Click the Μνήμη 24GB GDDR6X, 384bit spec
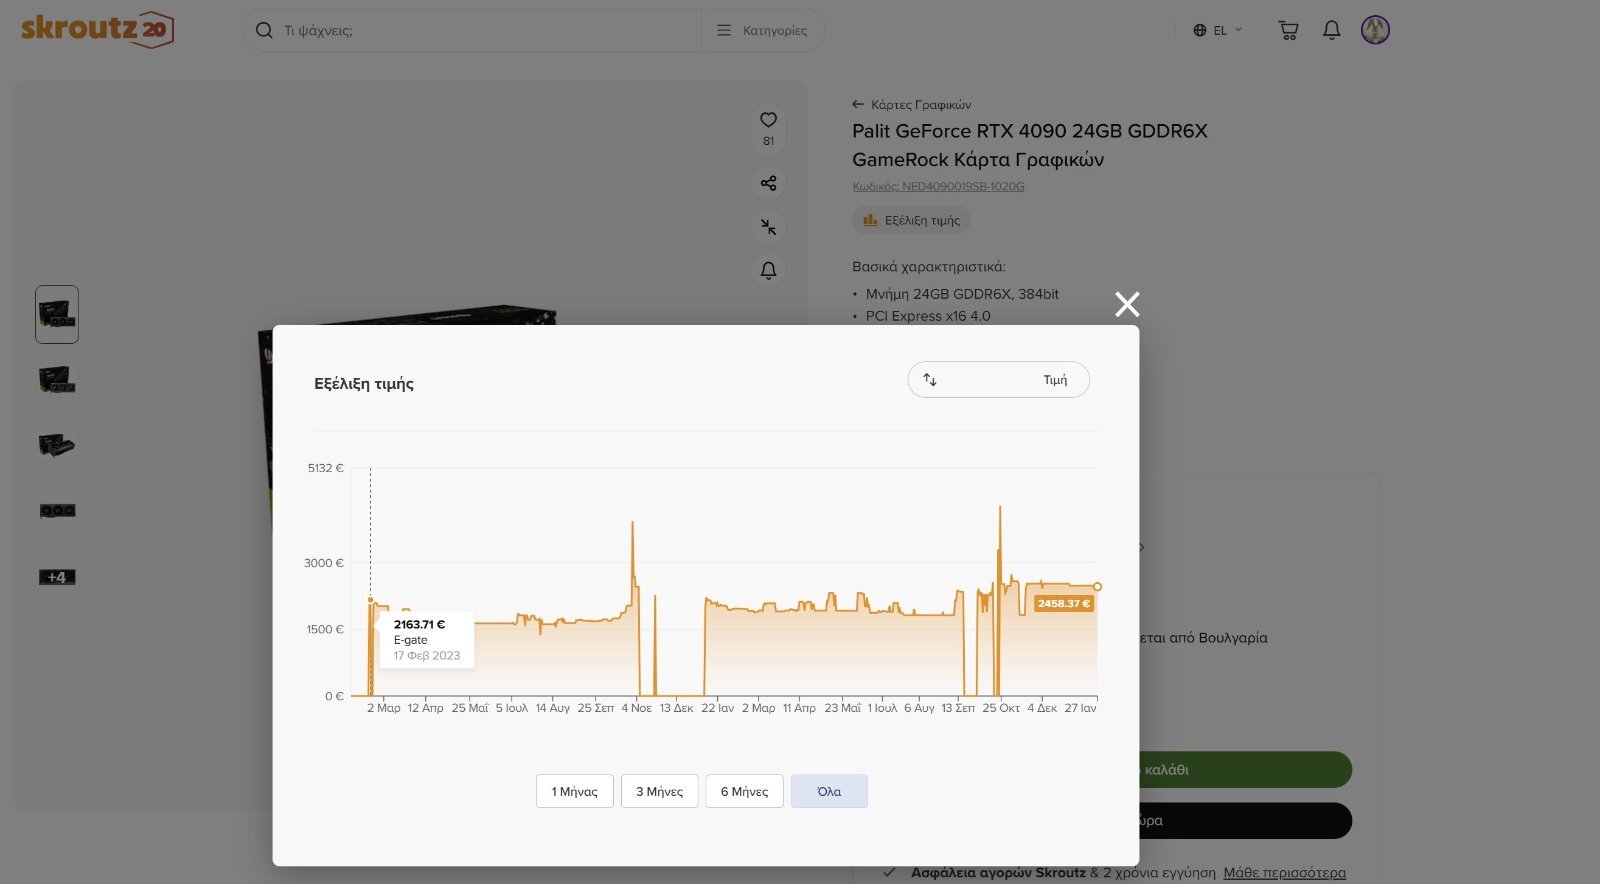 pyautogui.click(x=962, y=294)
